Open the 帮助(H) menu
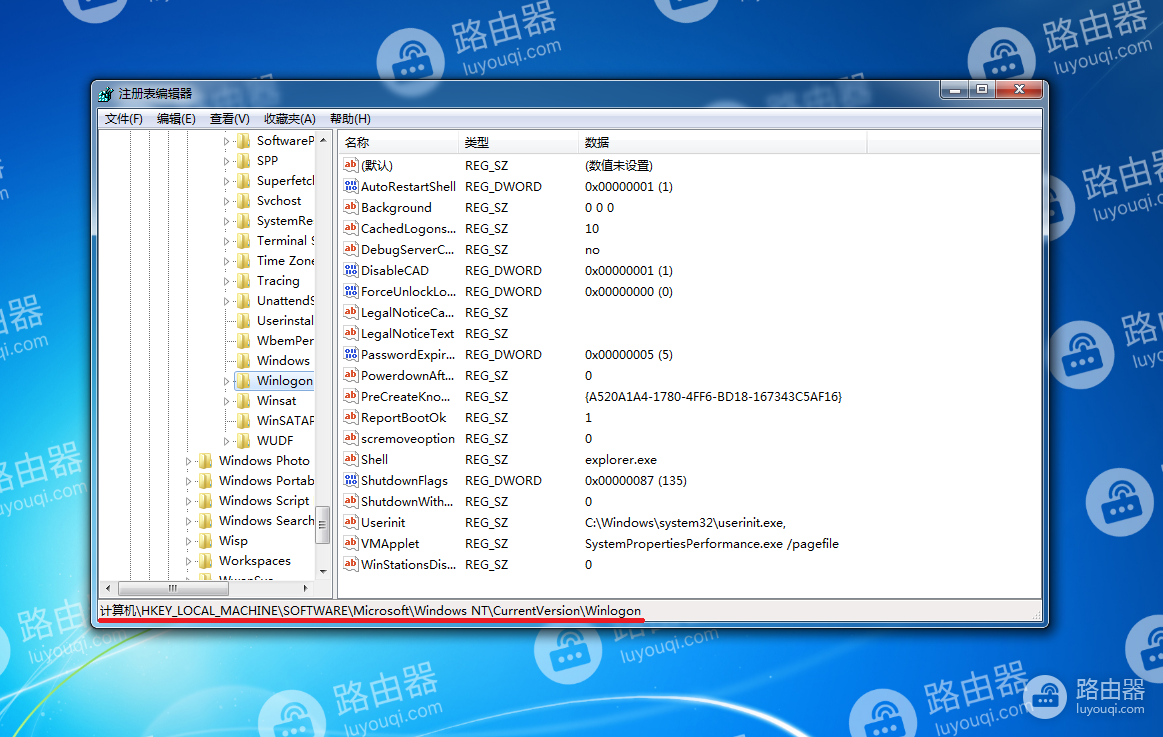 tap(350, 119)
